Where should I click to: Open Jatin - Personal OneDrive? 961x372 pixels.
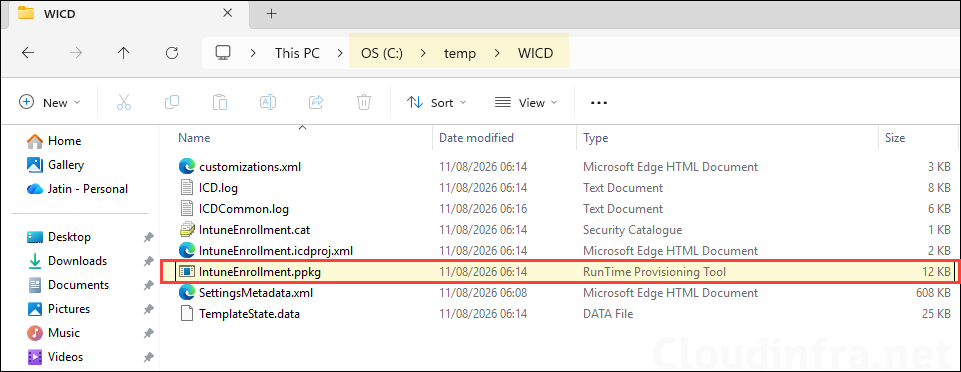pos(88,189)
